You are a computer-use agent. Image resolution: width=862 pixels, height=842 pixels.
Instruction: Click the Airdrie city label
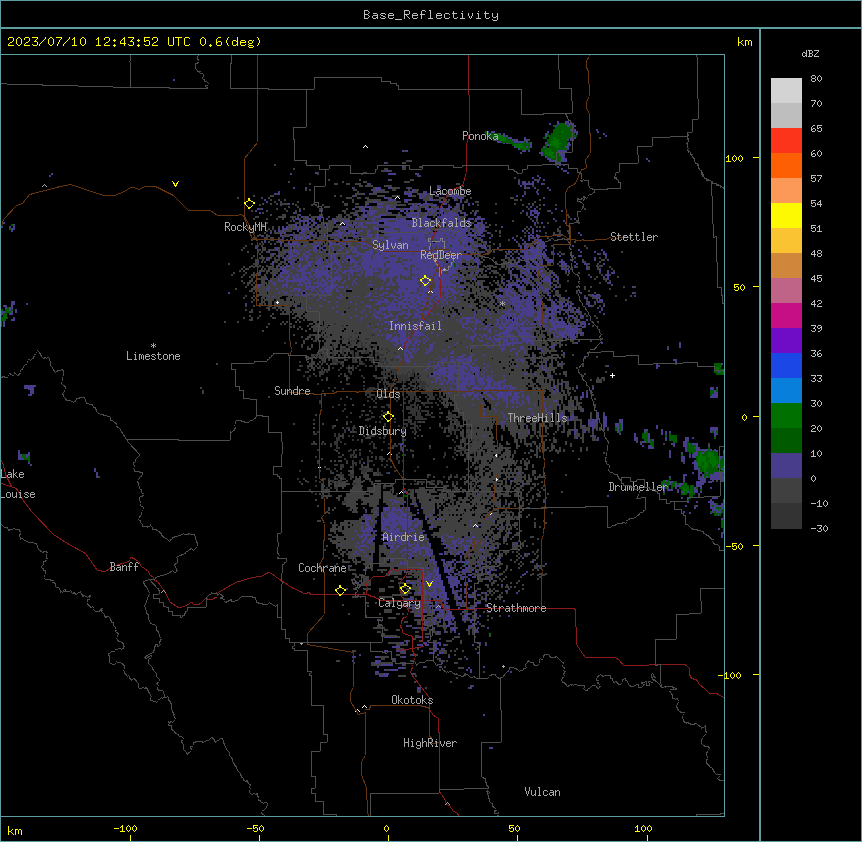(403, 537)
